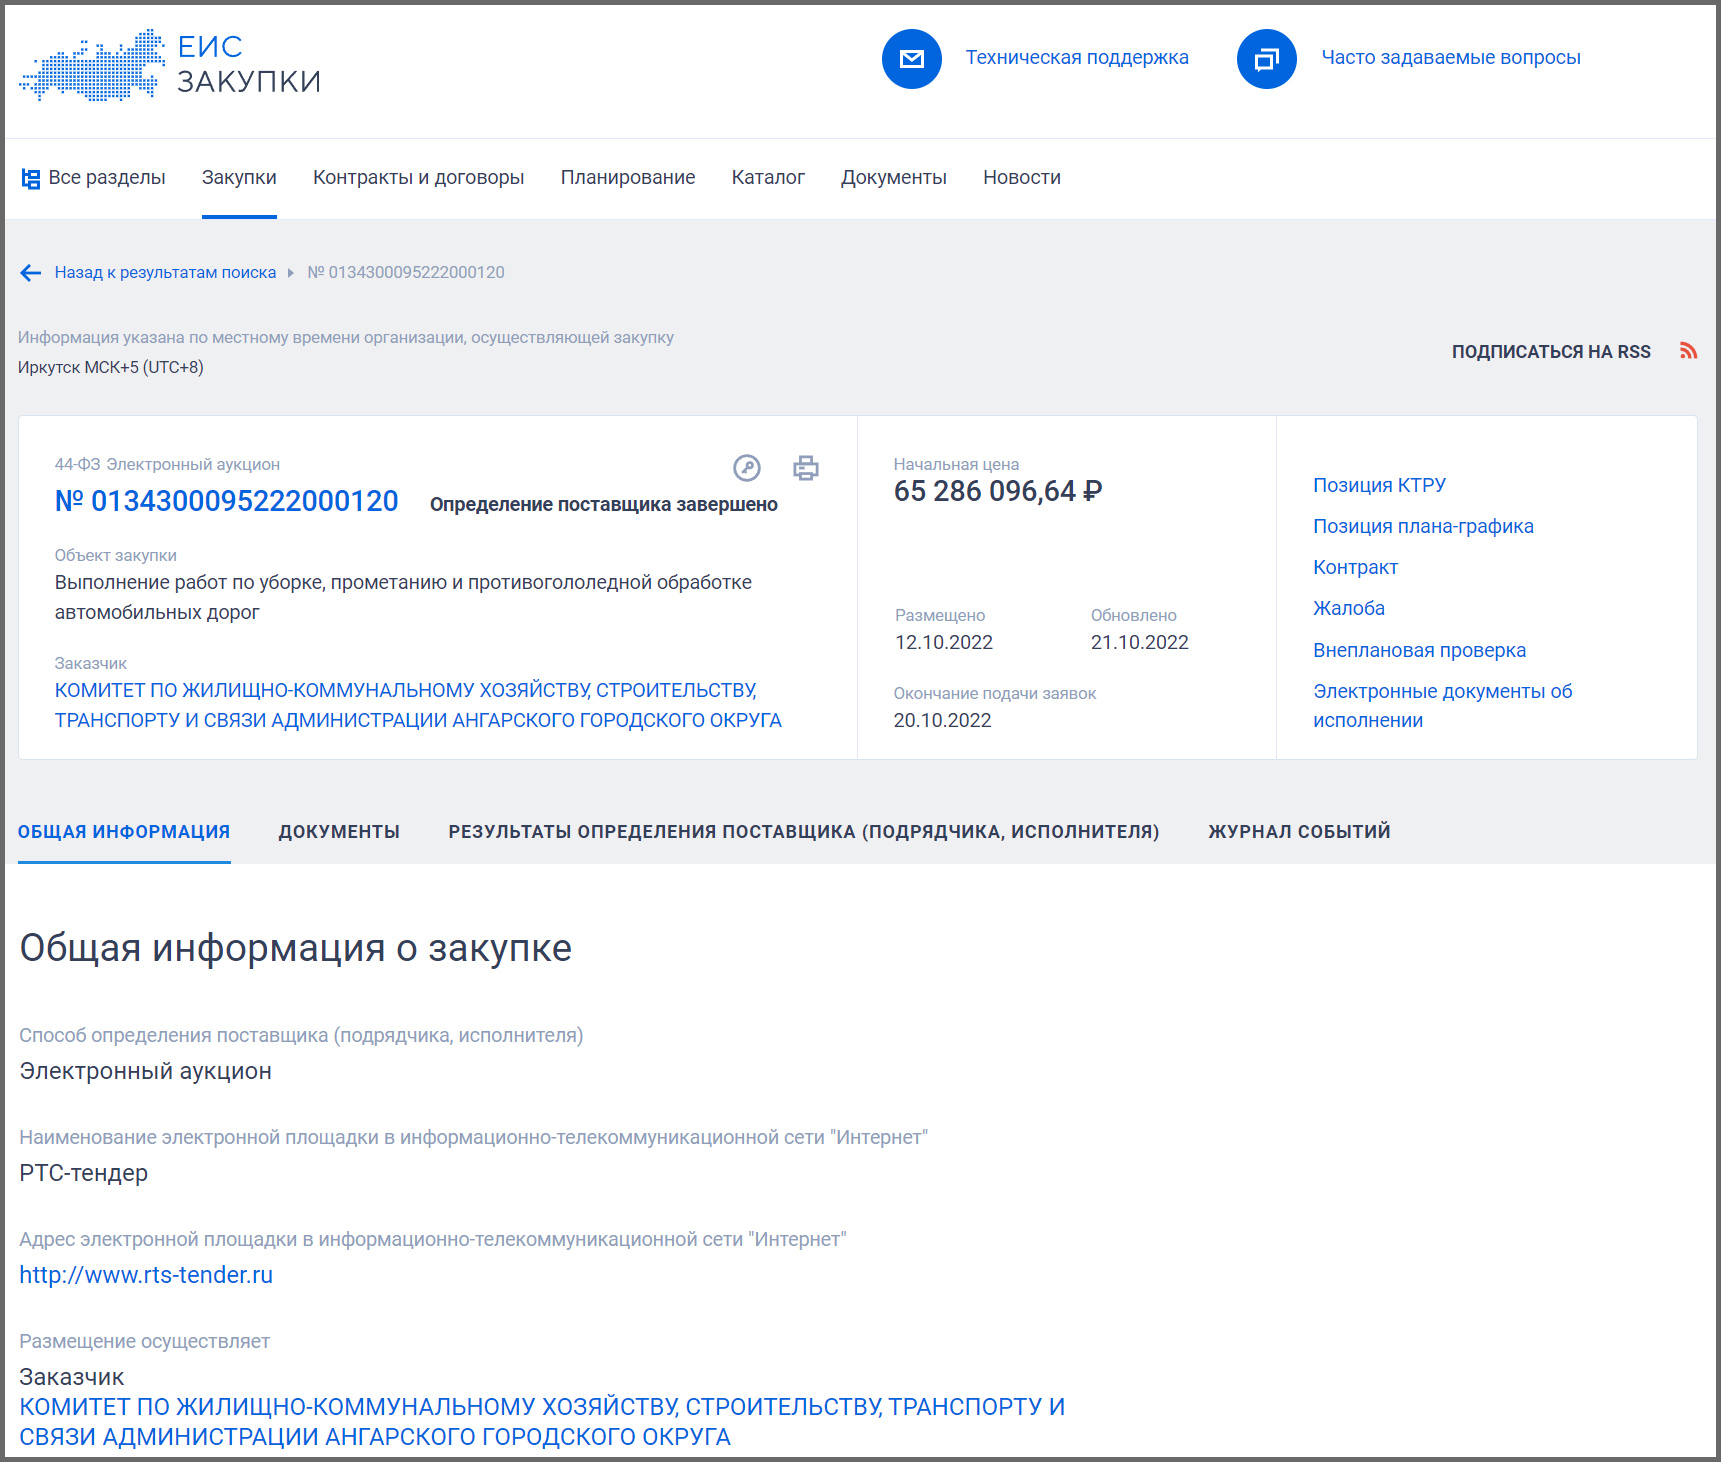Open Позиция КТРУ link
Image resolution: width=1721 pixels, height=1462 pixels.
click(1379, 485)
